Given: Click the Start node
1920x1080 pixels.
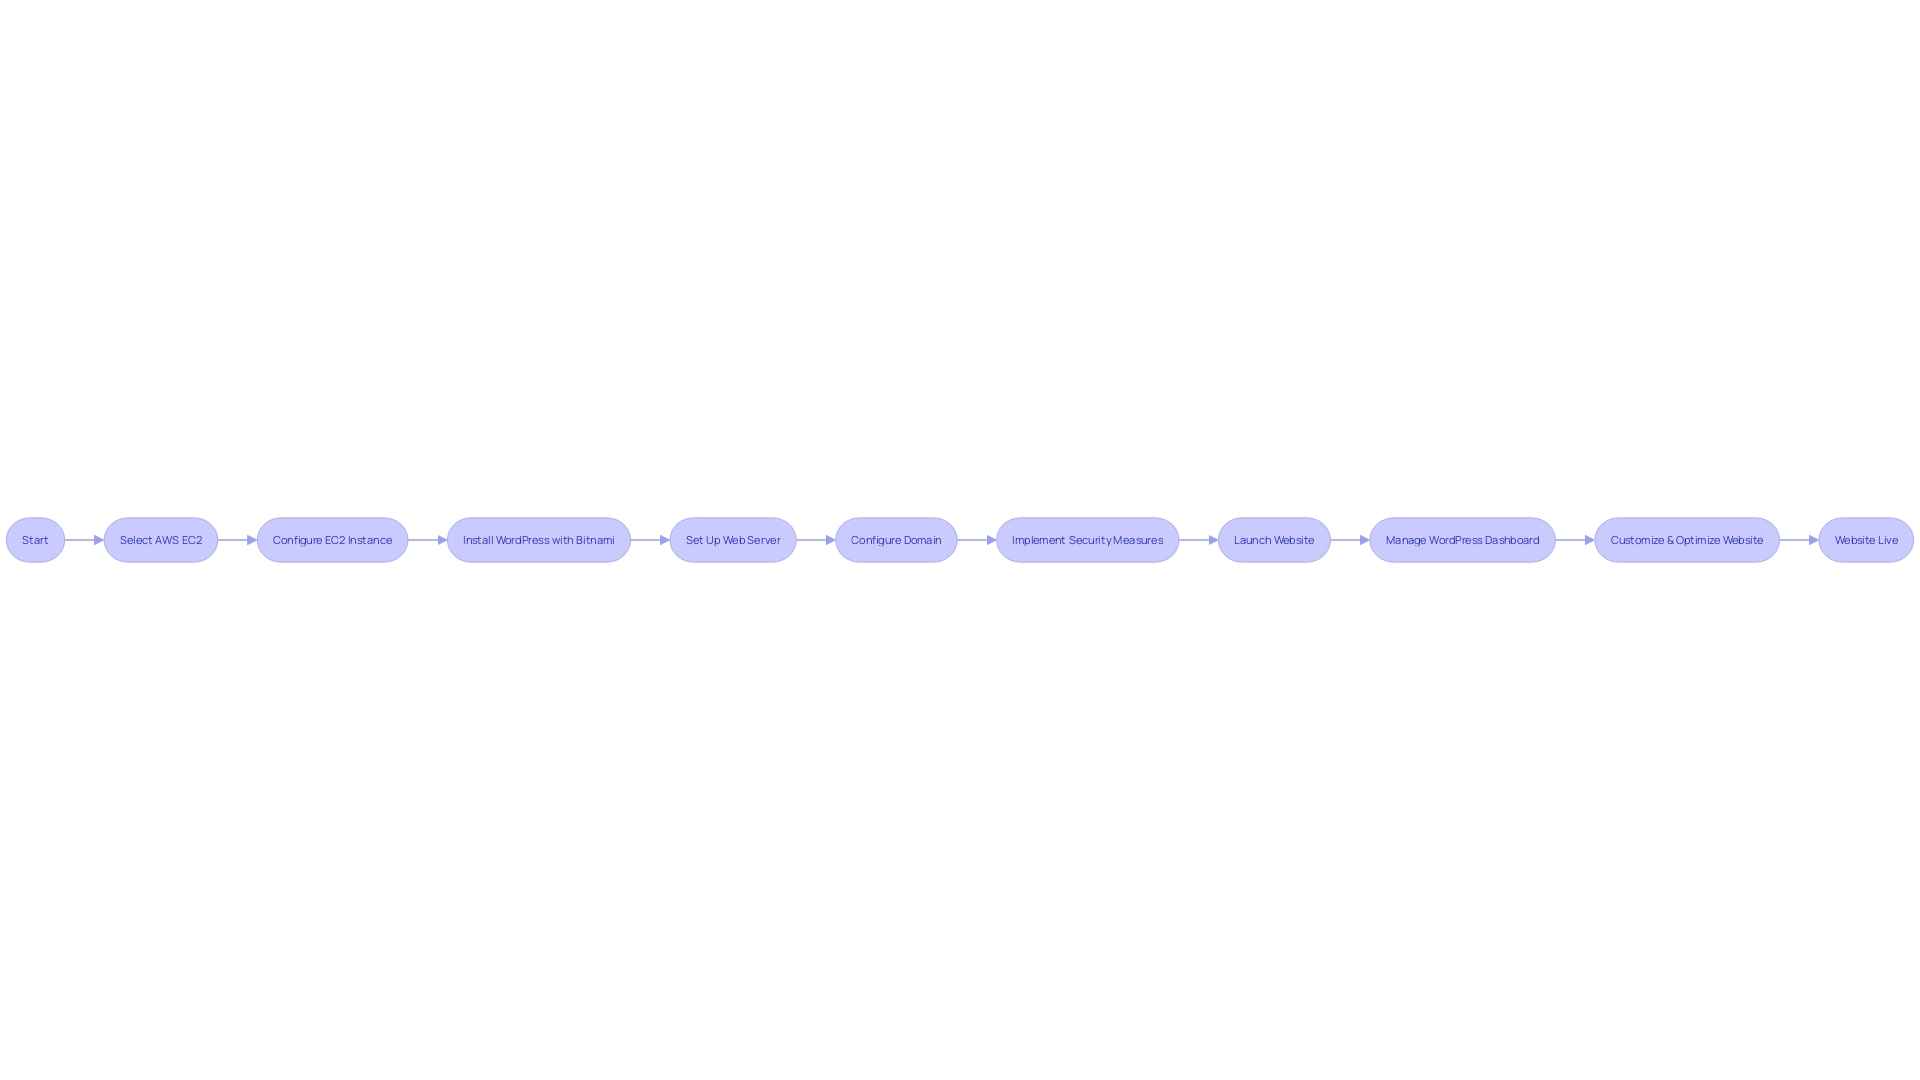Looking at the screenshot, I should [34, 539].
